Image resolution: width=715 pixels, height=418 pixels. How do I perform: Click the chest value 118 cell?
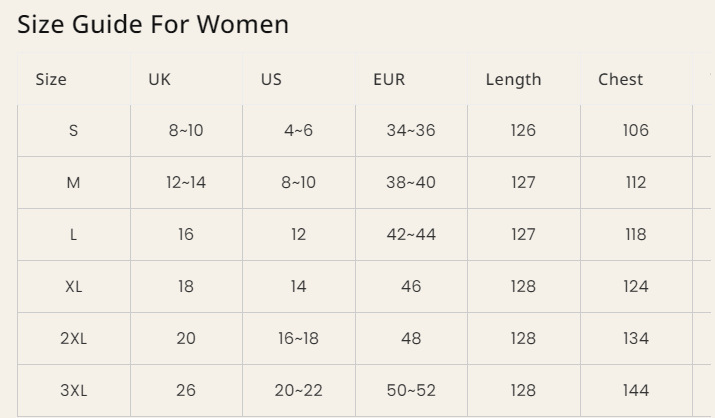636,235
